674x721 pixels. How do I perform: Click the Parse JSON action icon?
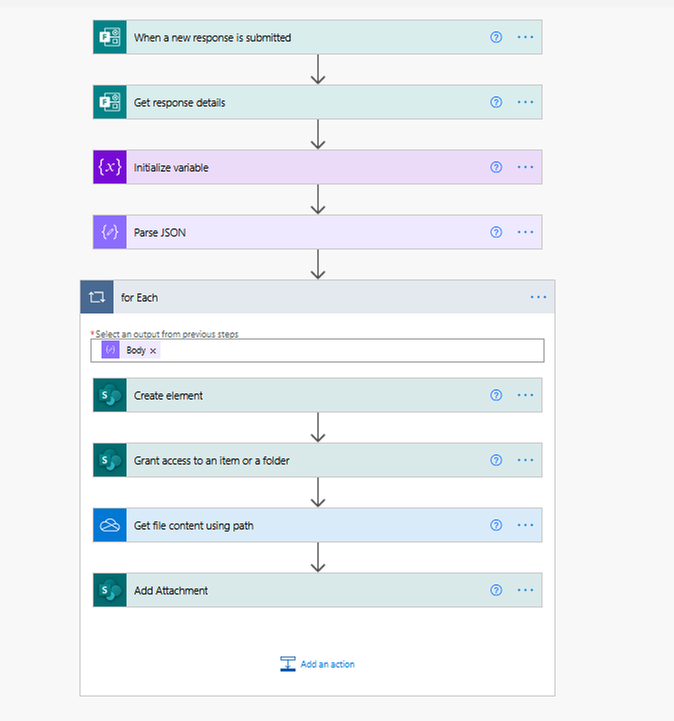click(x=110, y=232)
